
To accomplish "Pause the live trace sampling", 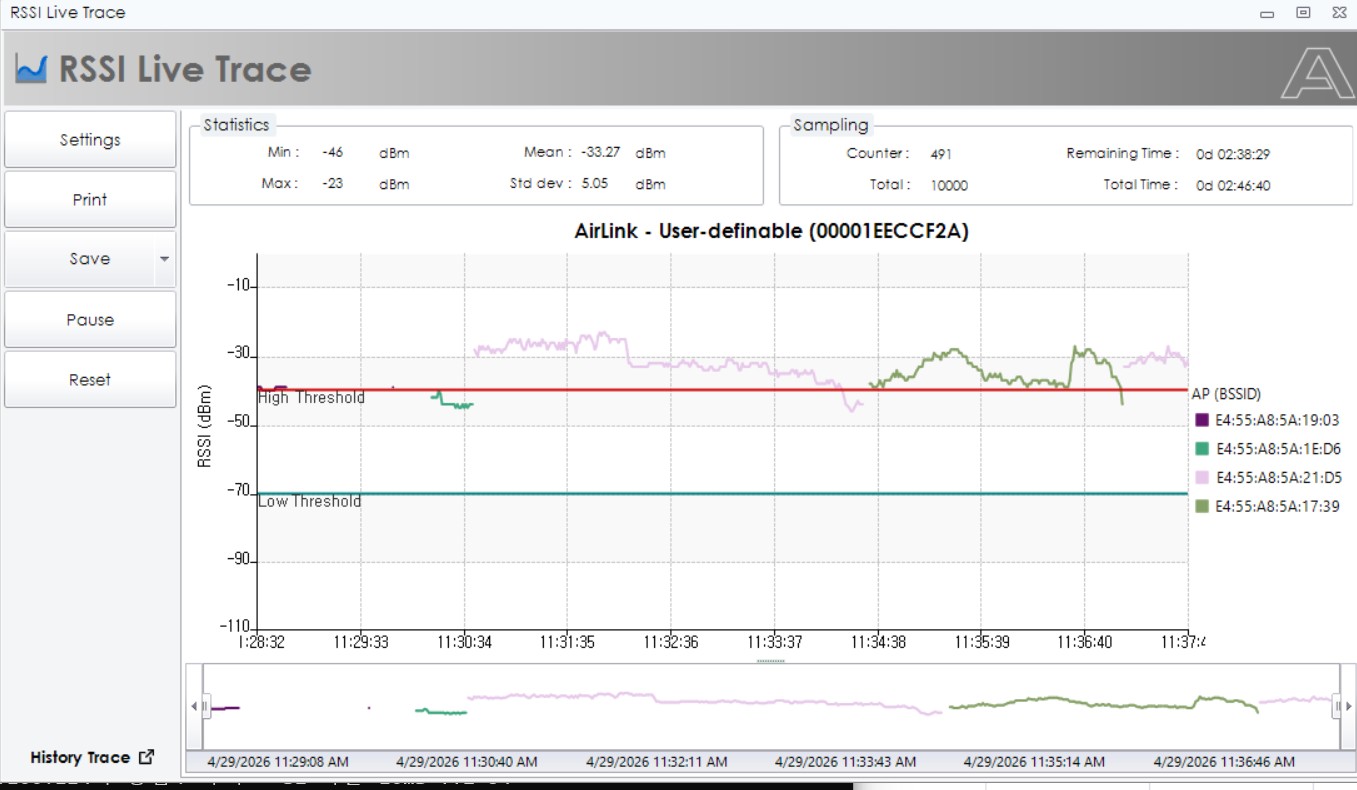I will pos(90,320).
